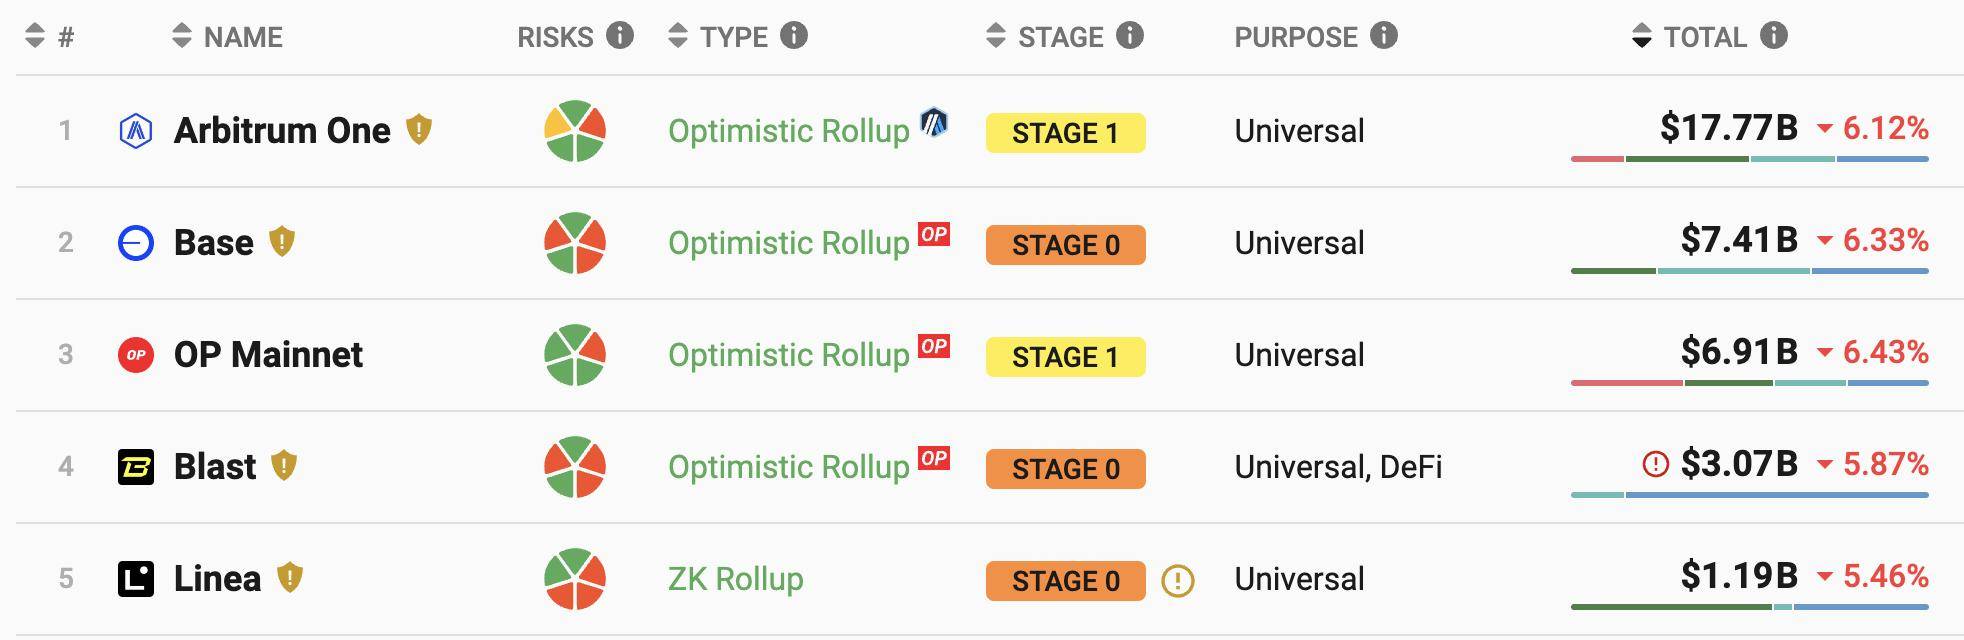The width and height of the screenshot is (1964, 640).
Task: Open the OP Mainnet project link
Action: 268,355
